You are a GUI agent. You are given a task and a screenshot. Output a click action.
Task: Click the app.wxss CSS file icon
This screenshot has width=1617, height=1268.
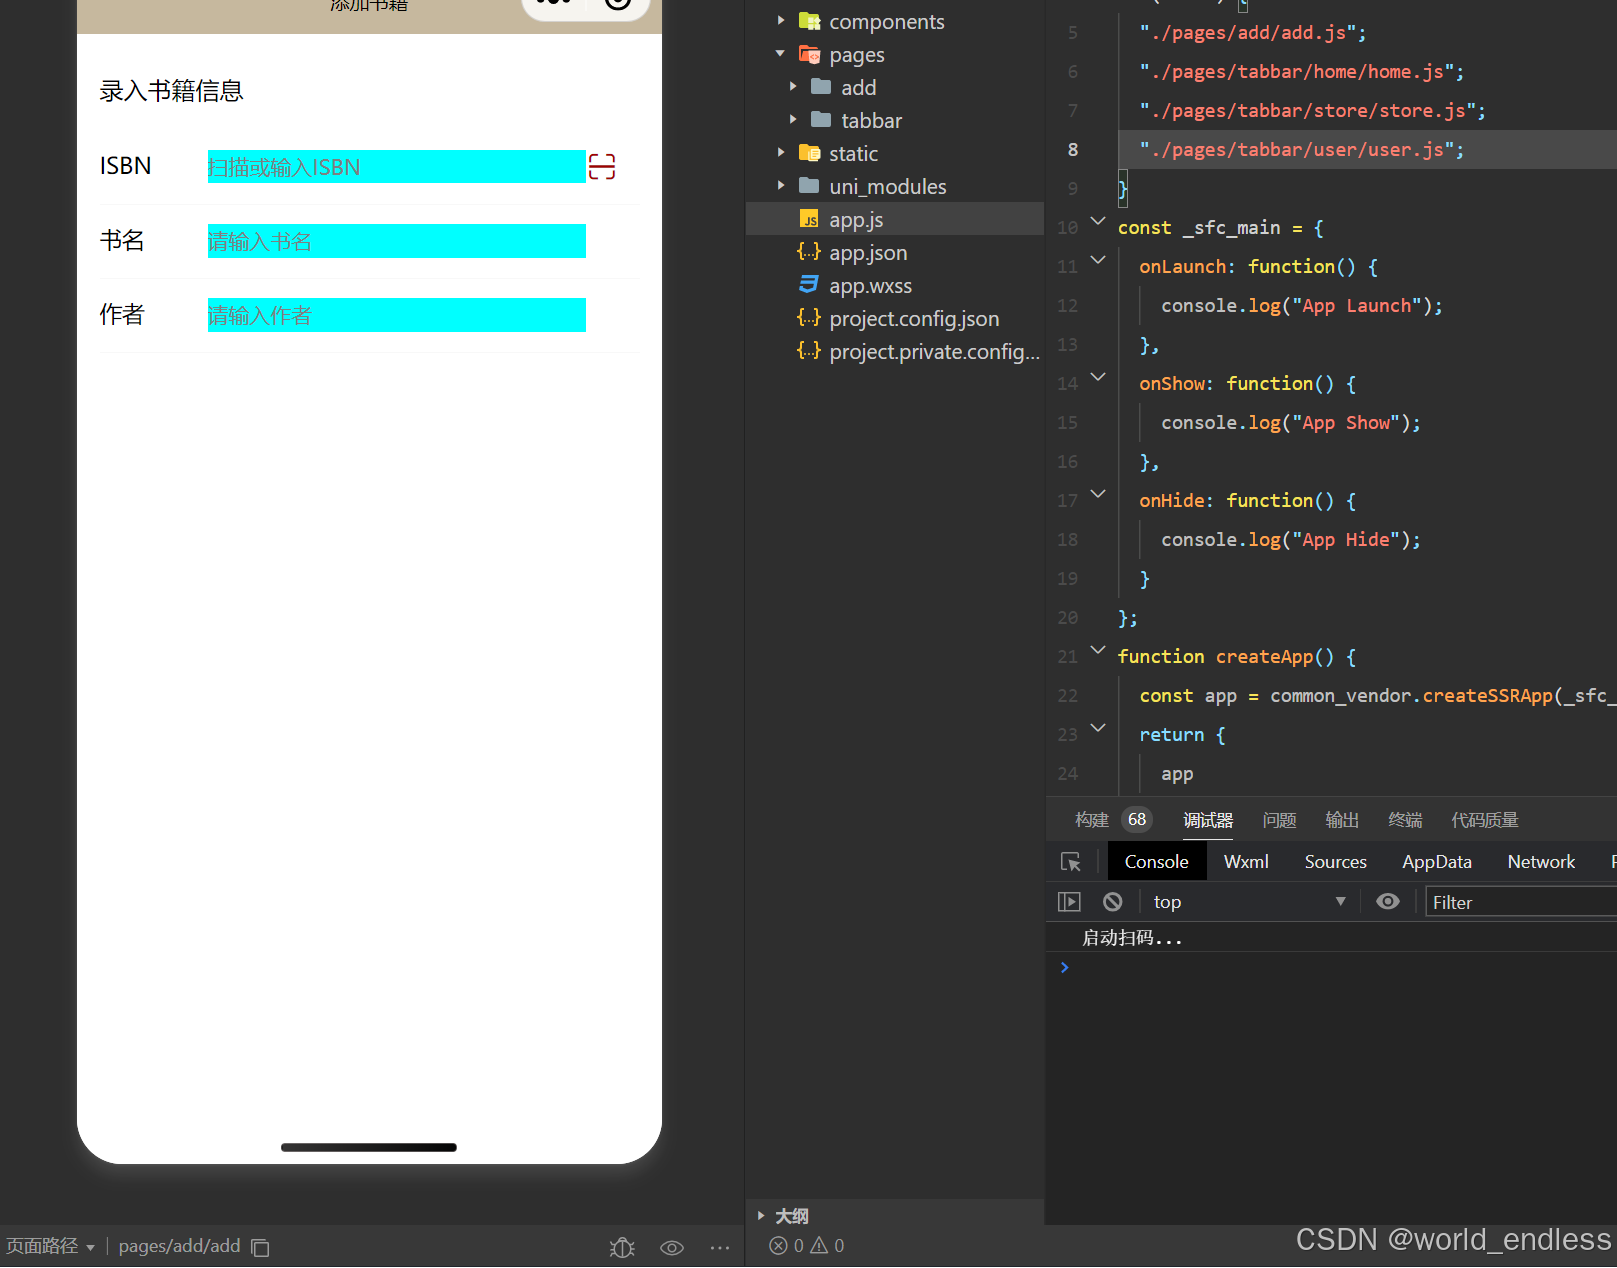(x=809, y=285)
